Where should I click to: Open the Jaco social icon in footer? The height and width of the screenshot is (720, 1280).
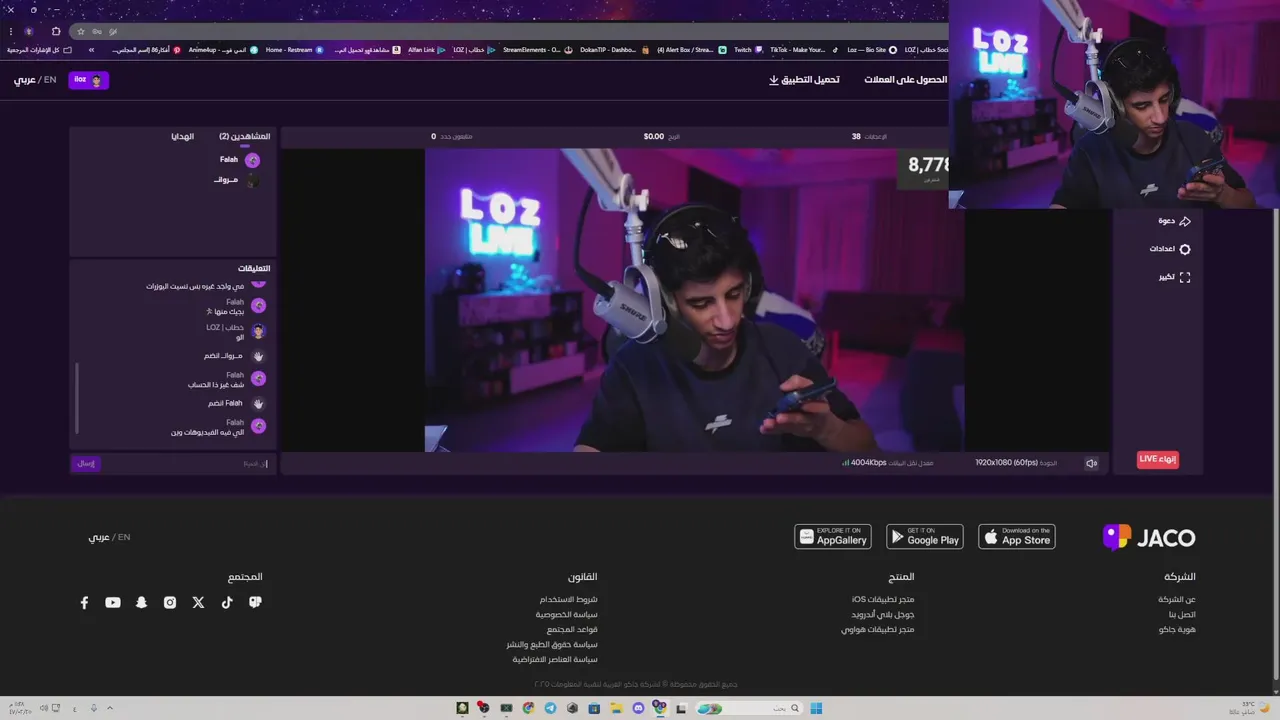[255, 602]
